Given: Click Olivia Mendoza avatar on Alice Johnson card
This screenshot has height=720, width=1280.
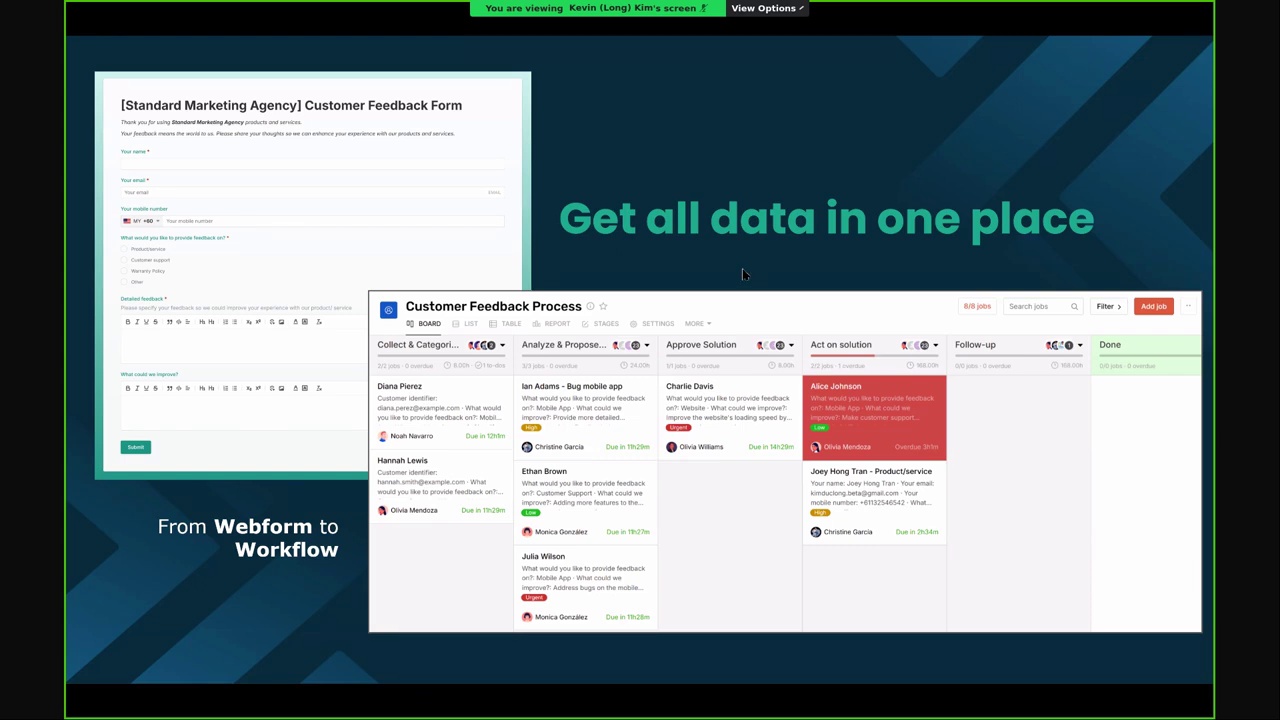Looking at the screenshot, I should 815,447.
